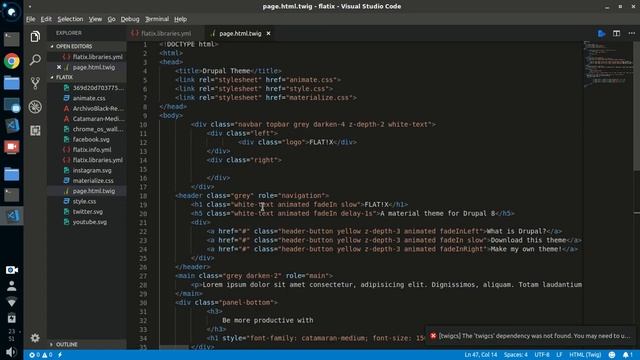Open the Source Control view

35,83
